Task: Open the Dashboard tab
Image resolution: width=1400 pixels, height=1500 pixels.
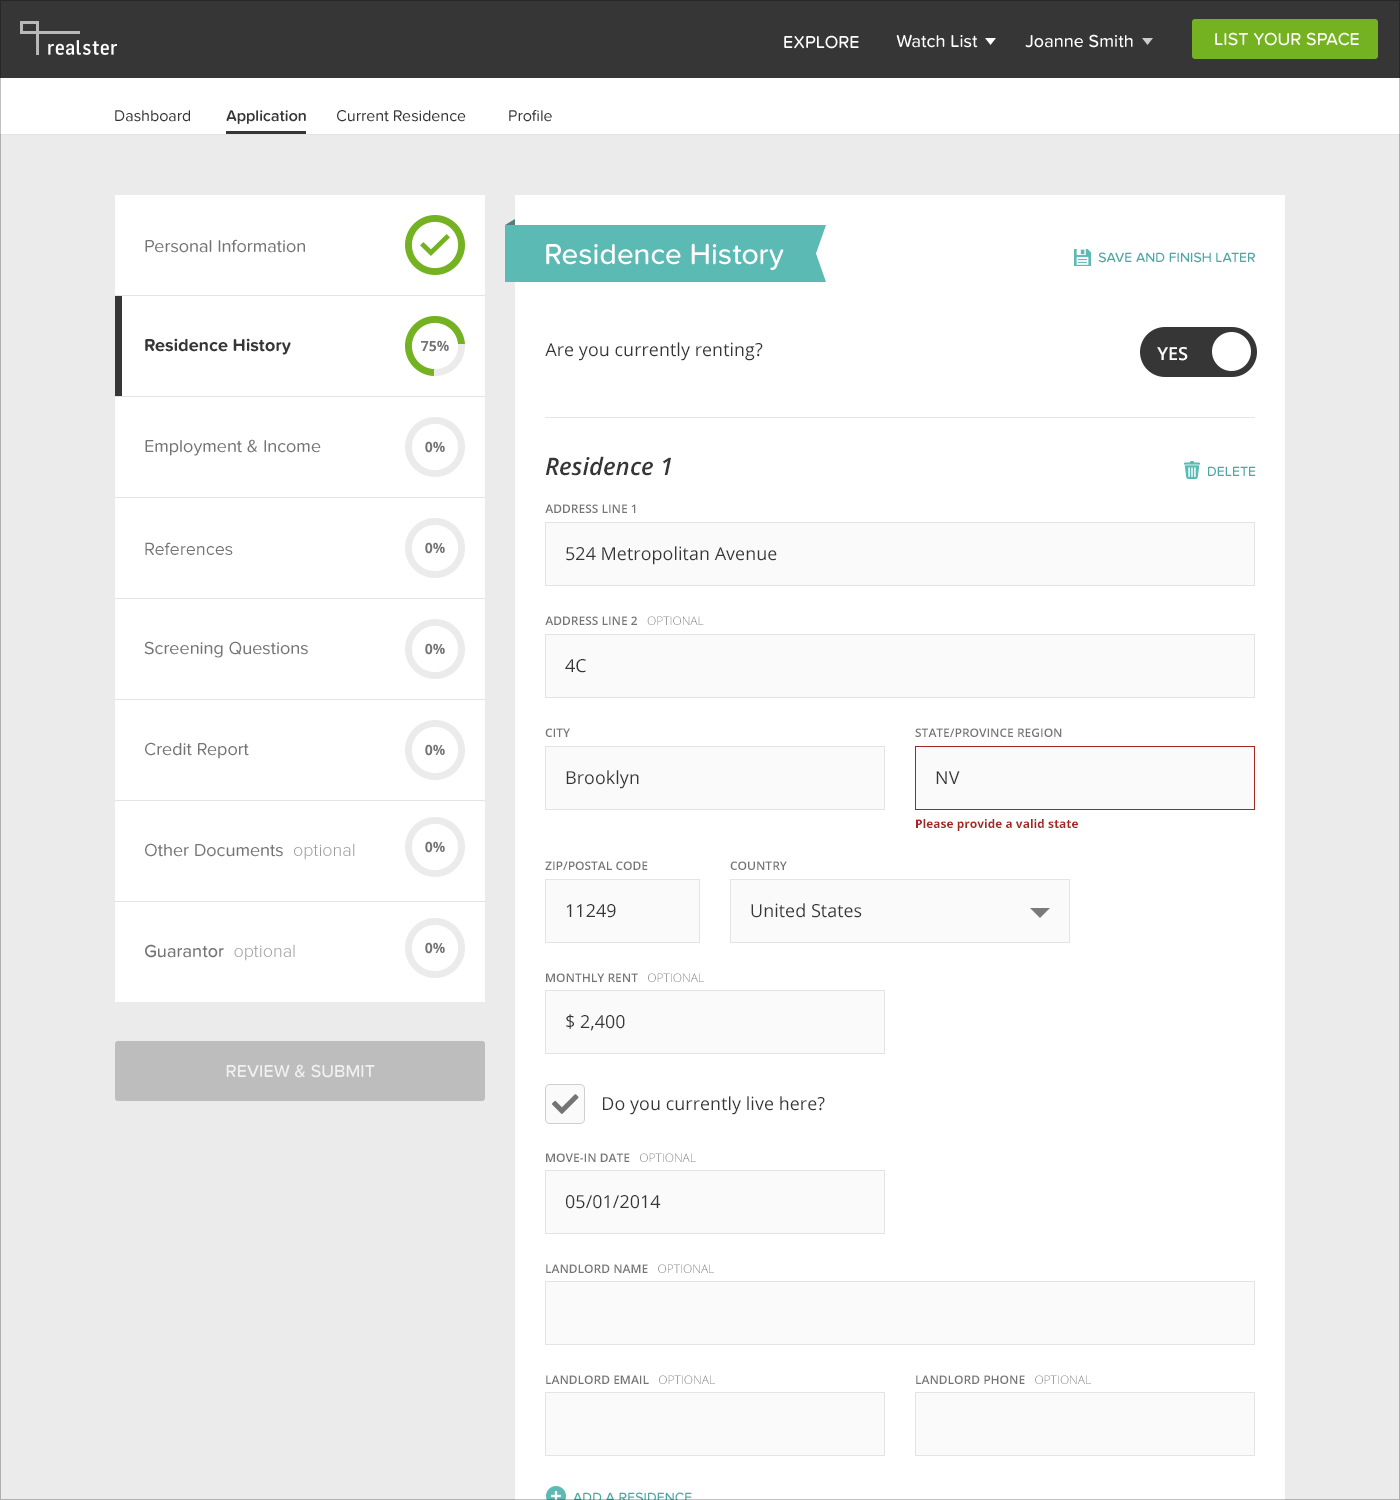Action: [x=152, y=115]
